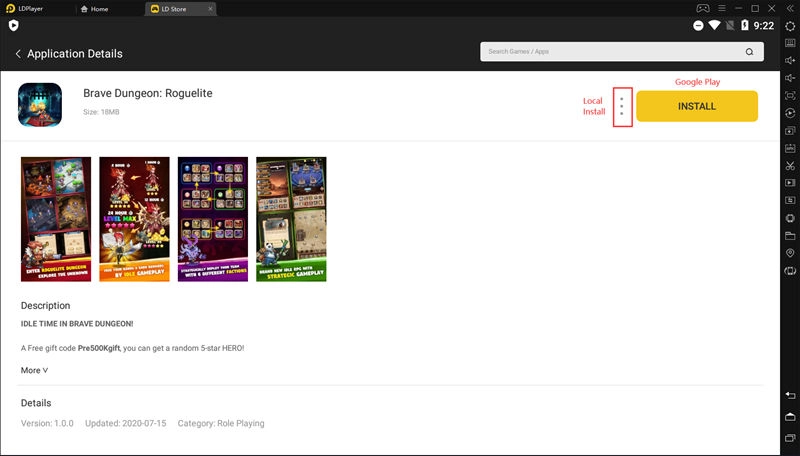
Task: Open fourth screenshot: Strategic Gameplay
Action: click(291, 219)
